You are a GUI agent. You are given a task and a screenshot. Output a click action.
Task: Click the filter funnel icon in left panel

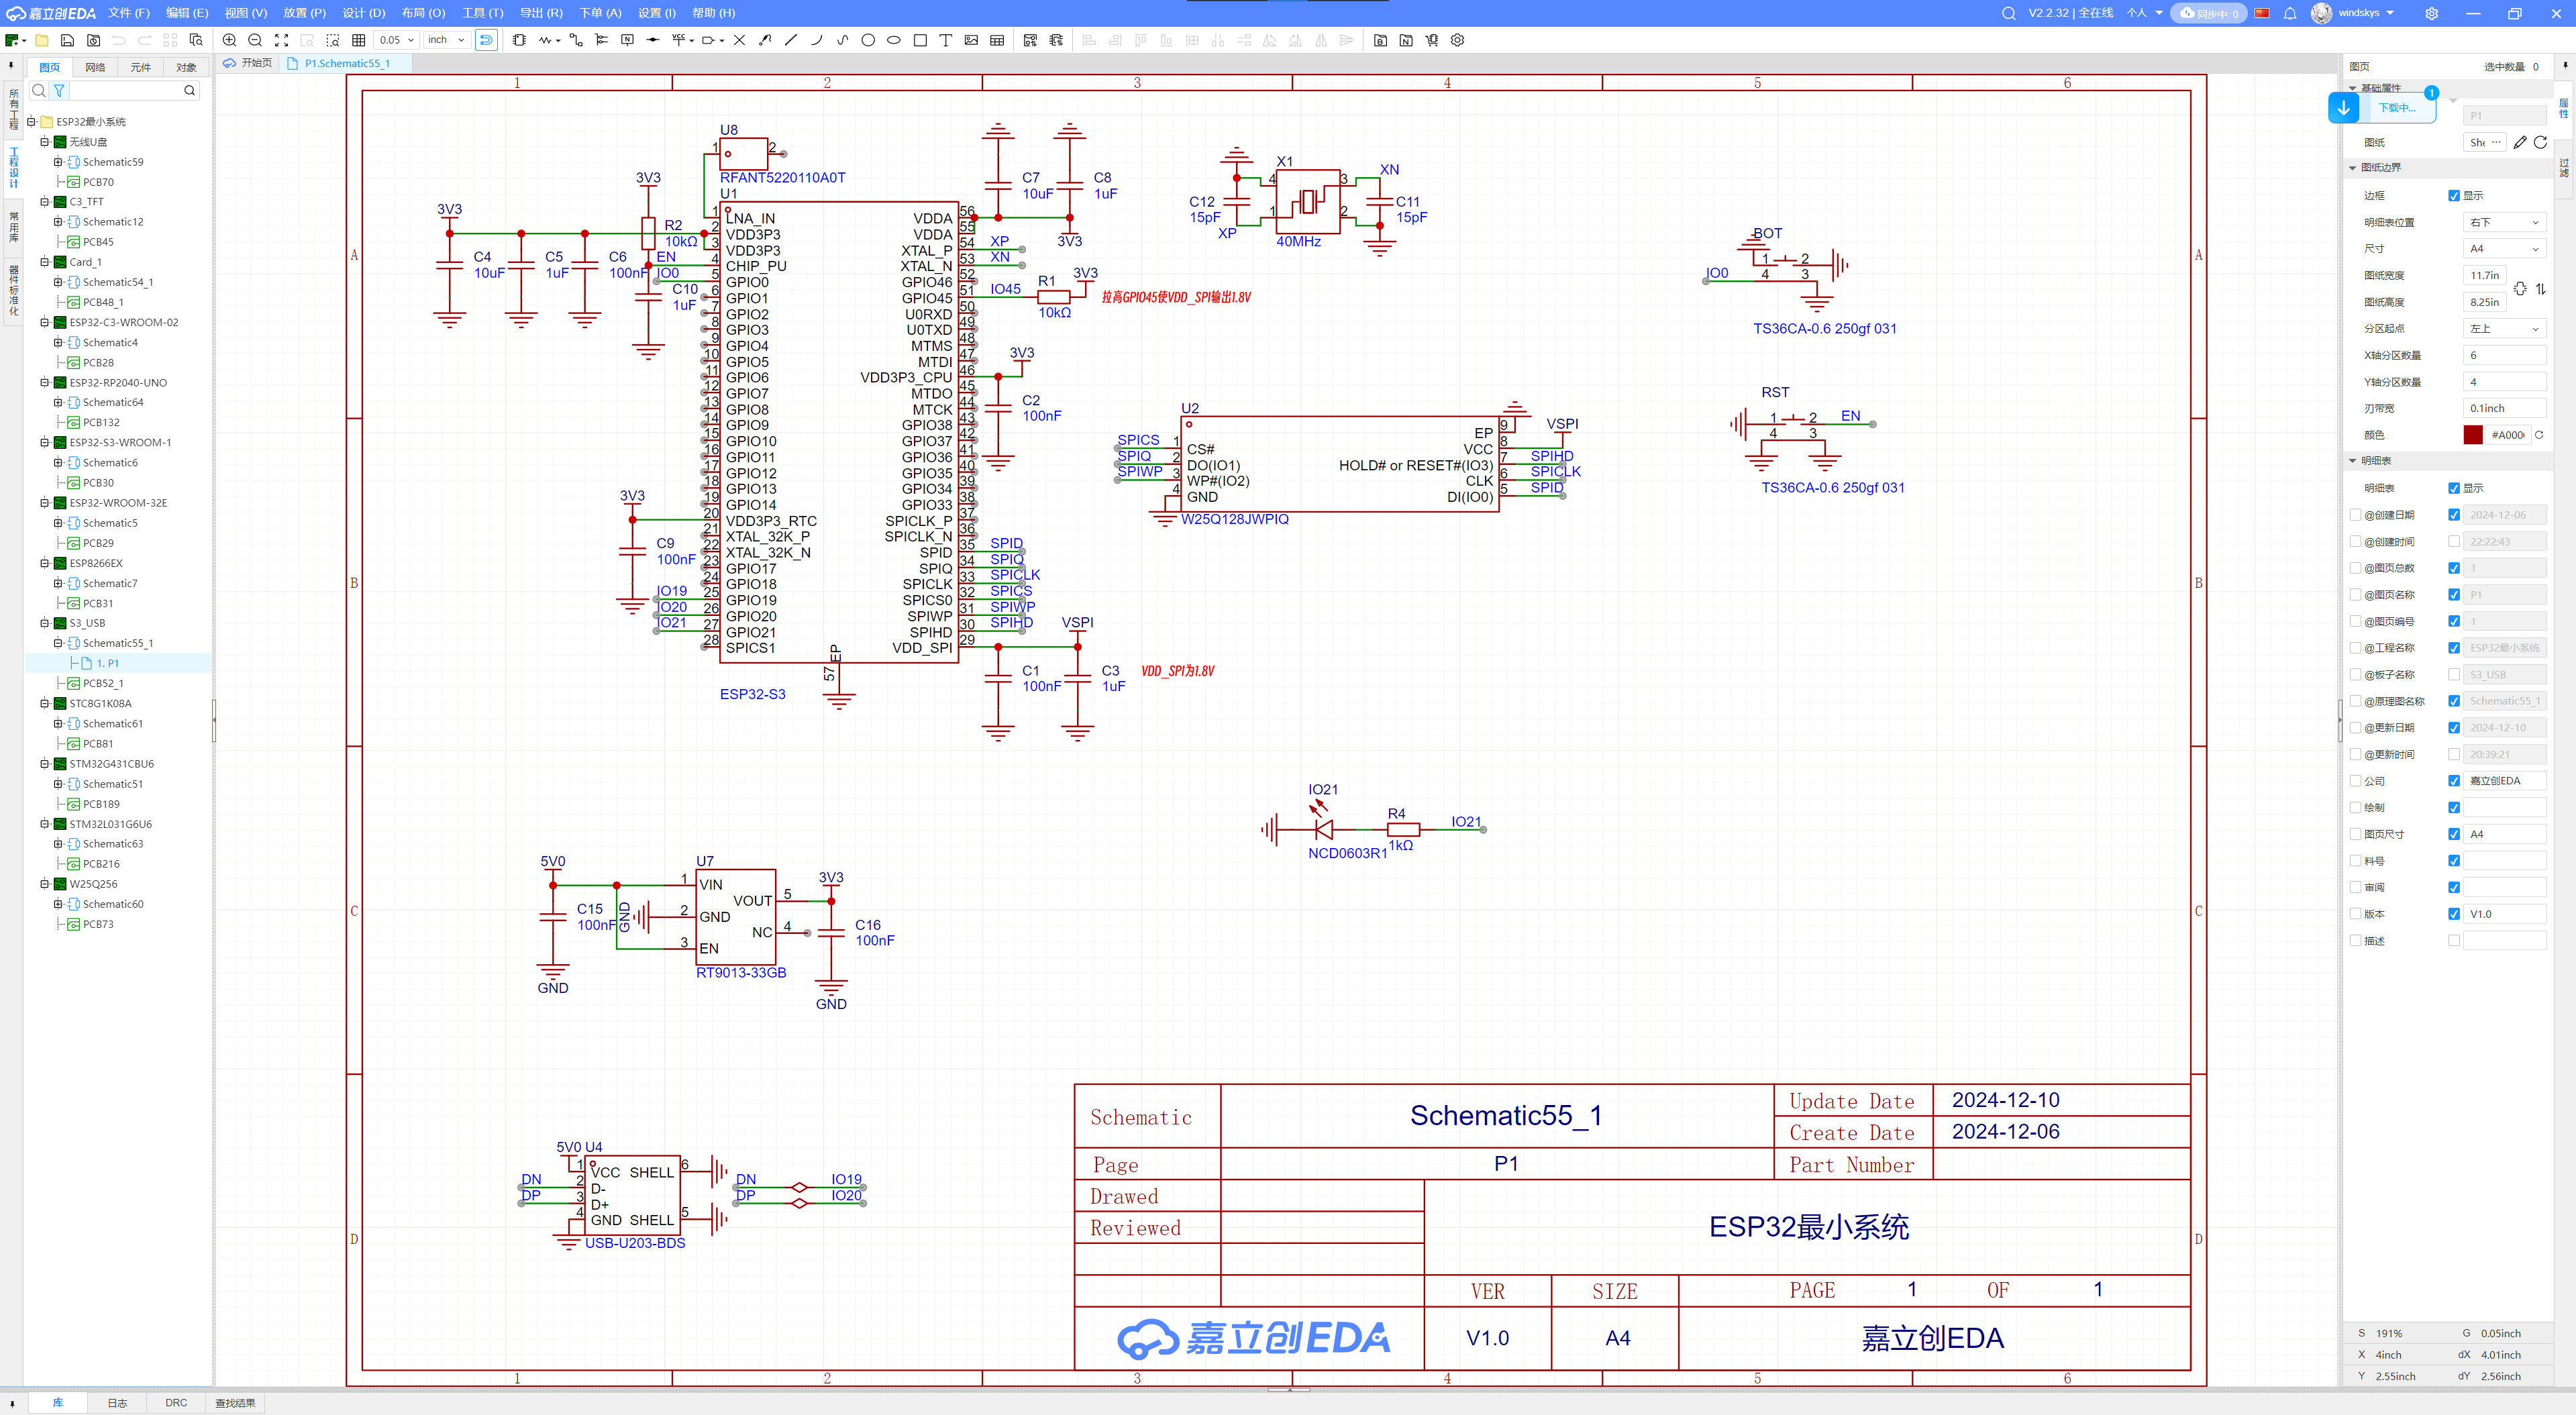click(x=59, y=90)
